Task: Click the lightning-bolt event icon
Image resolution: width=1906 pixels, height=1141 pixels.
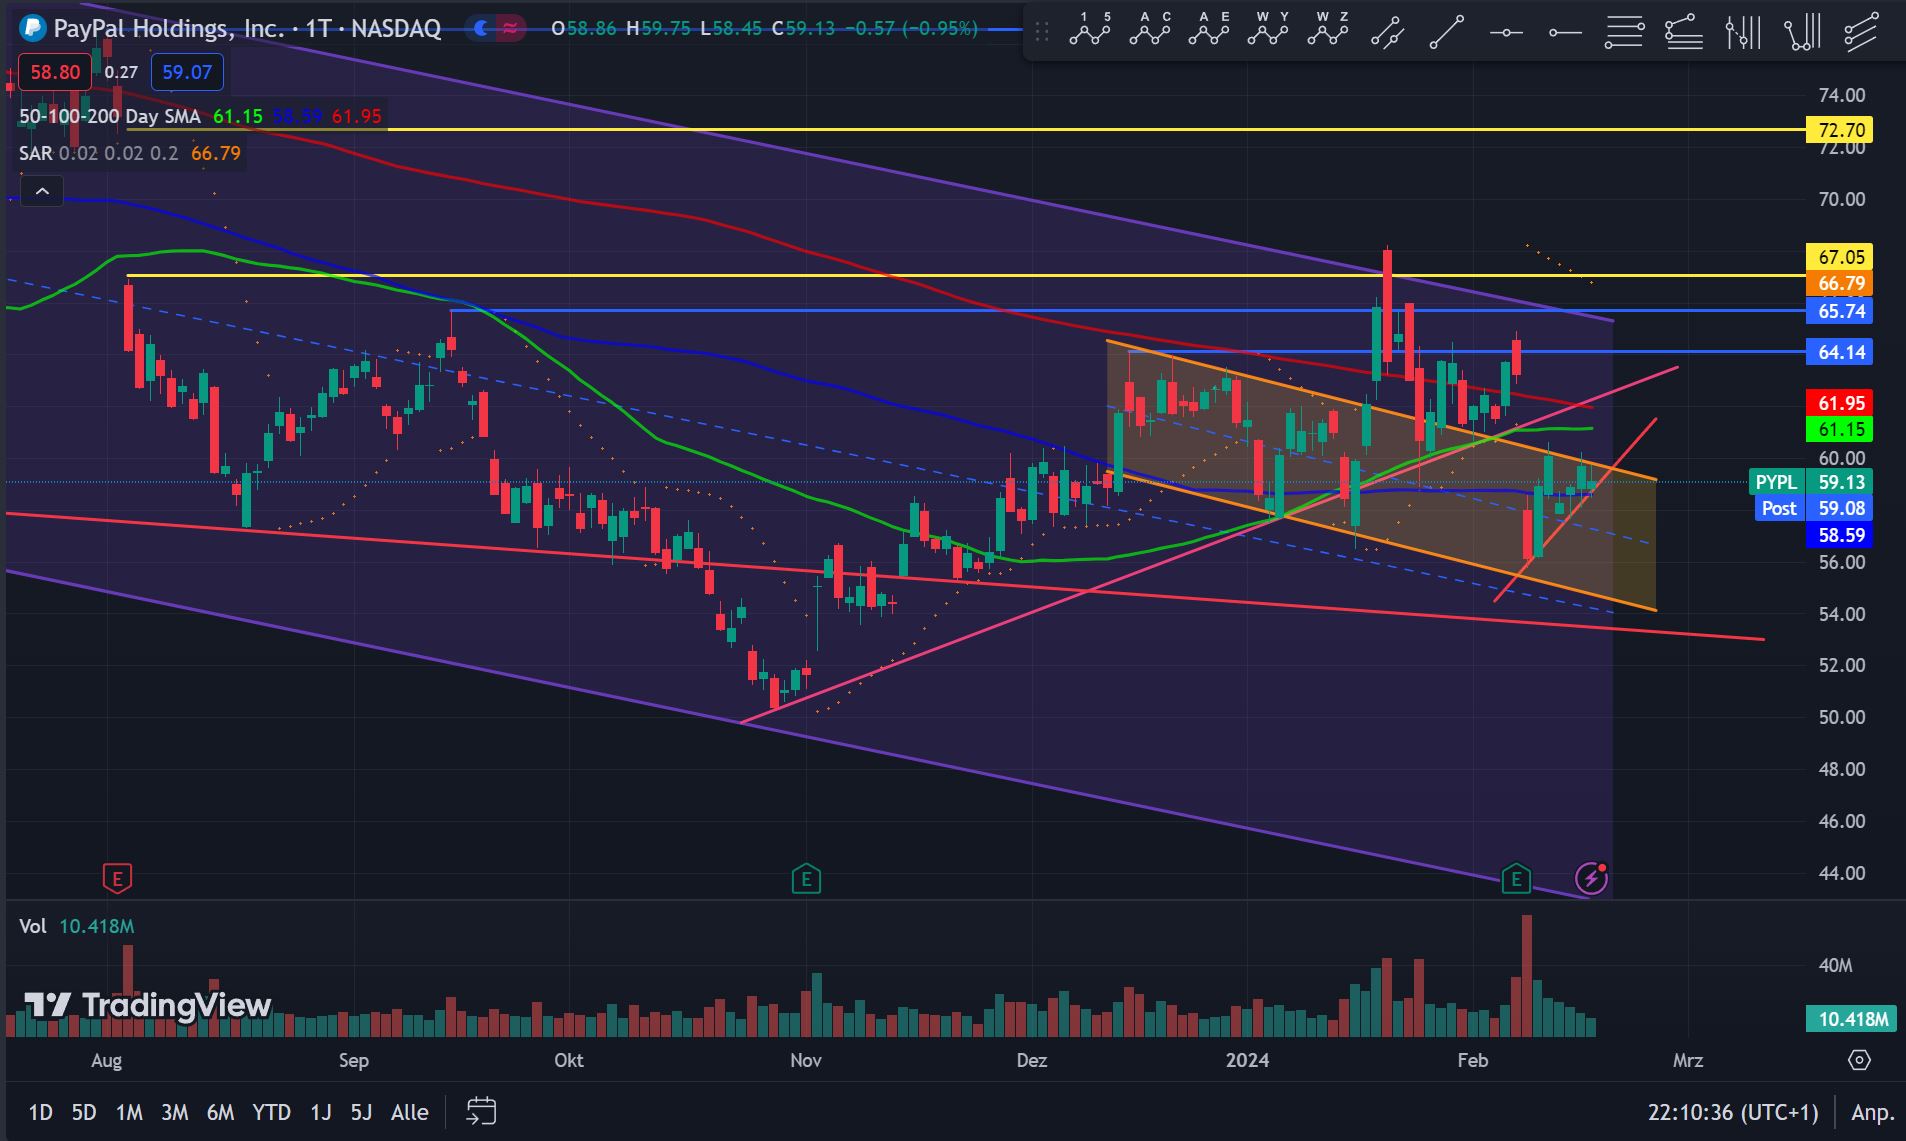Action: (1591, 878)
